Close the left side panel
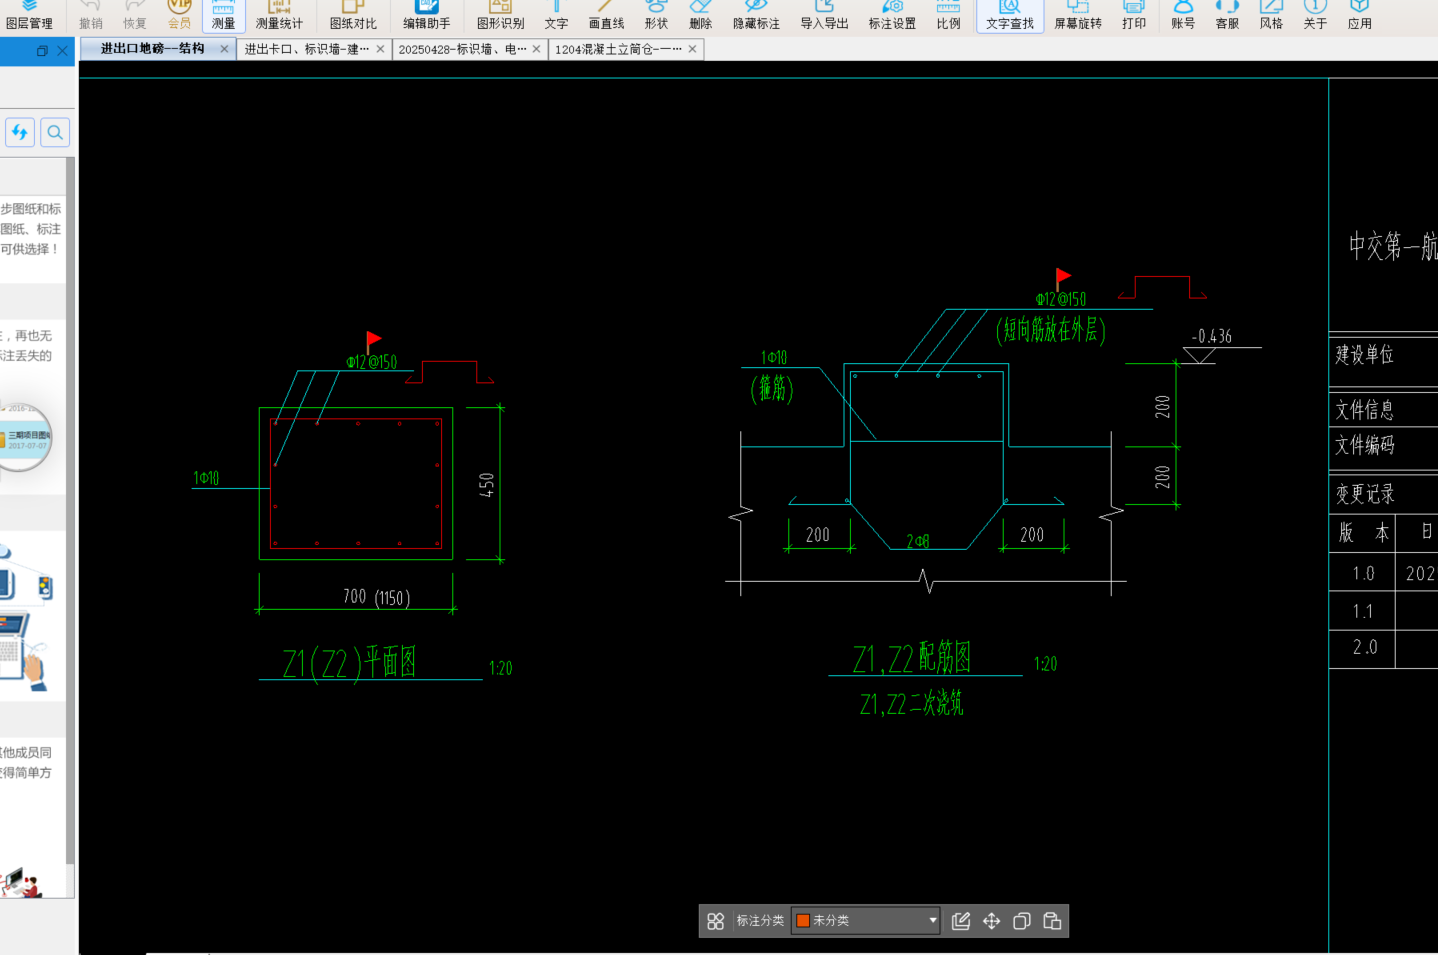The image size is (1438, 955). 62,51
